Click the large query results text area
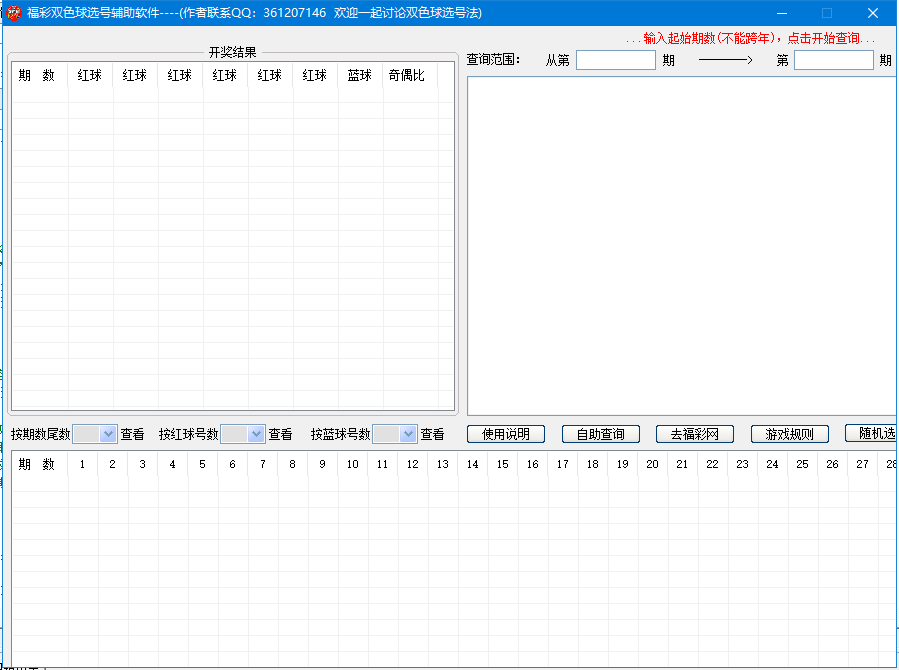Image resolution: width=899 pixels, height=670 pixels. pos(680,245)
